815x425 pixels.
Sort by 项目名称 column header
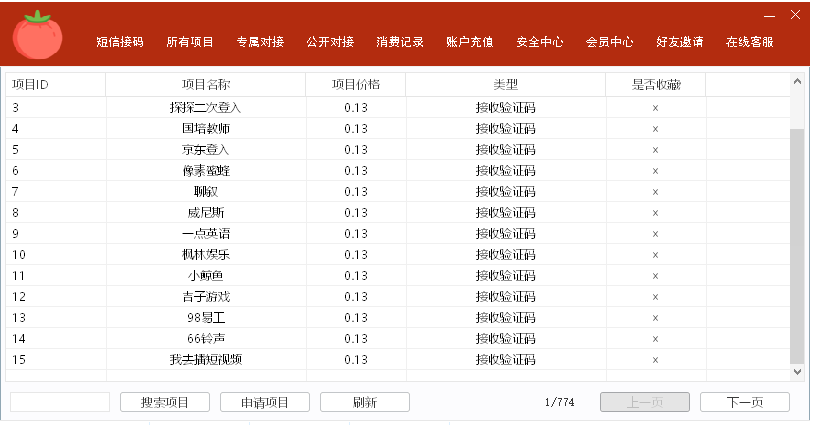(x=206, y=85)
